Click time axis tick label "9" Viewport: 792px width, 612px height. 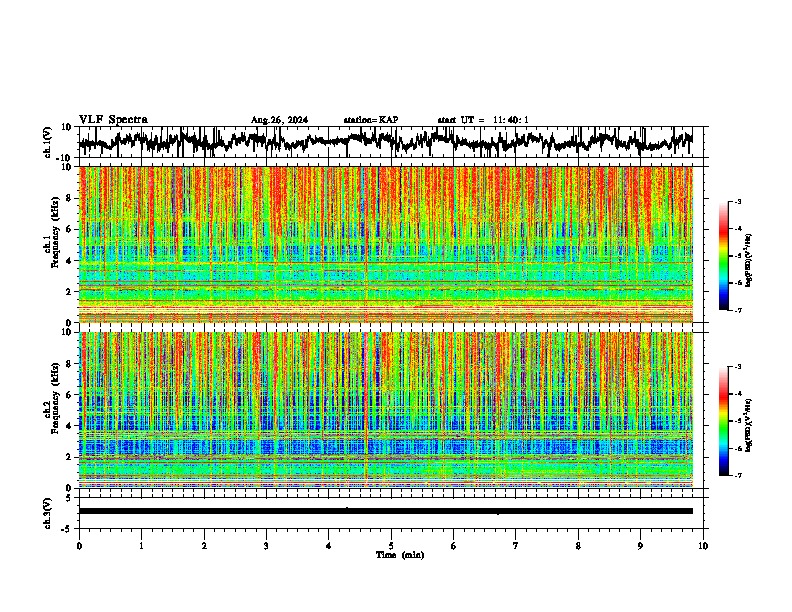tap(640, 546)
